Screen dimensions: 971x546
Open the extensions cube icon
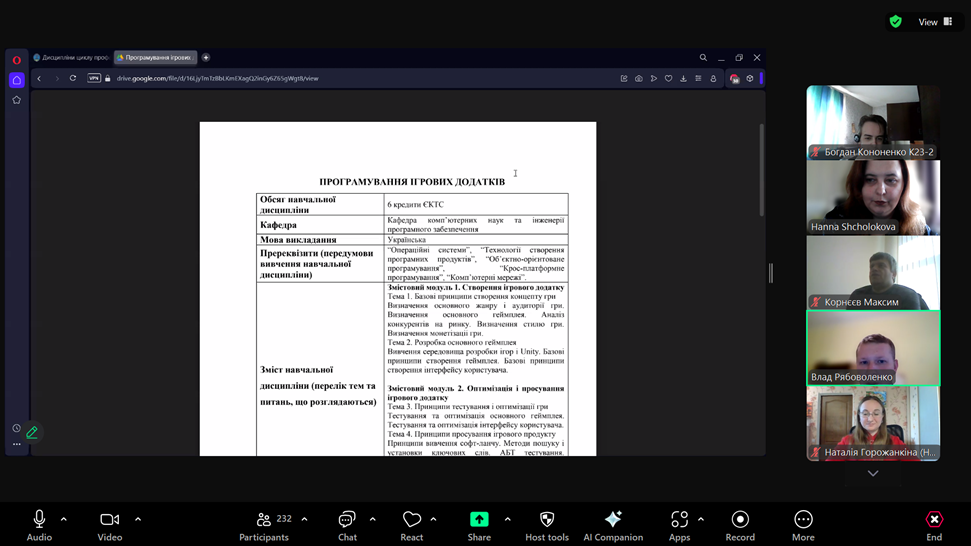(750, 79)
